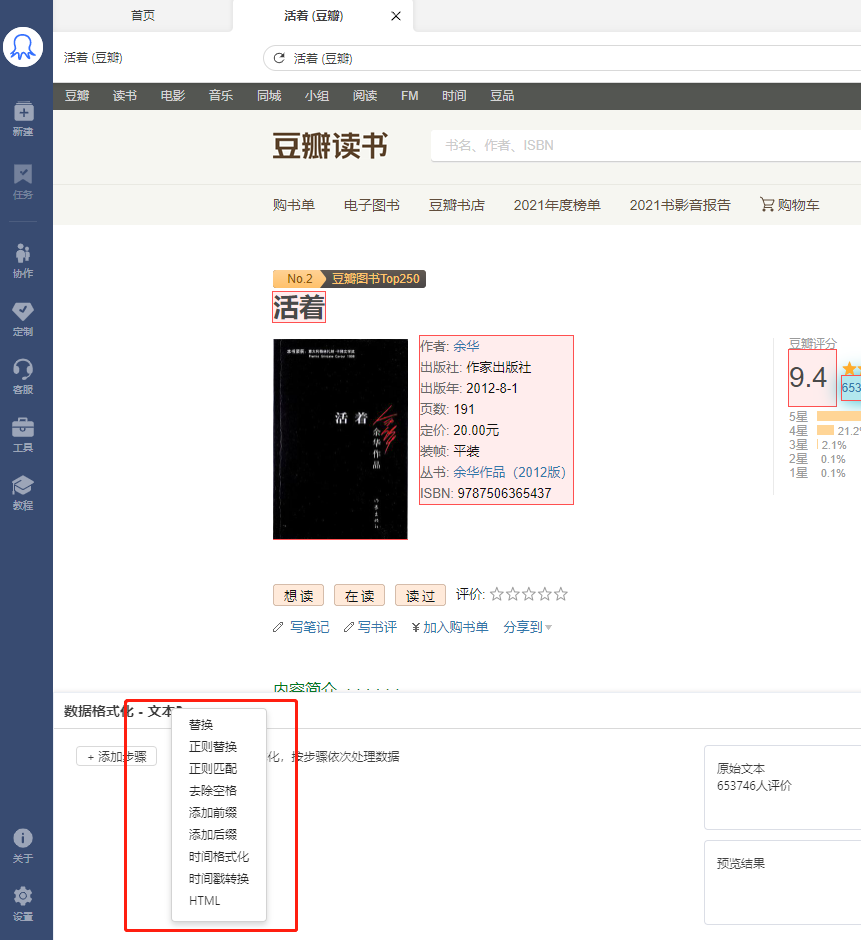This screenshot has height=940, width=861.
Task: Click the 读过 button
Action: [420, 595]
